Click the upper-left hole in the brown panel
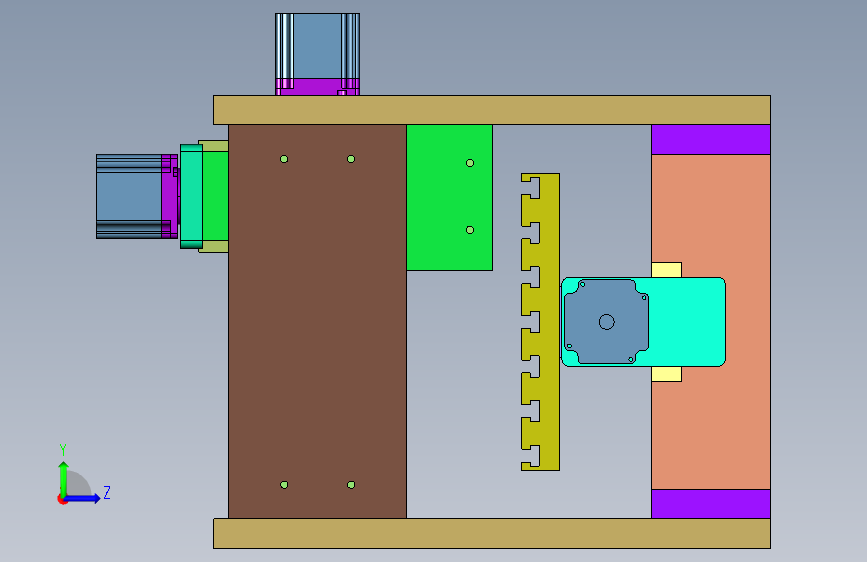 tap(284, 159)
